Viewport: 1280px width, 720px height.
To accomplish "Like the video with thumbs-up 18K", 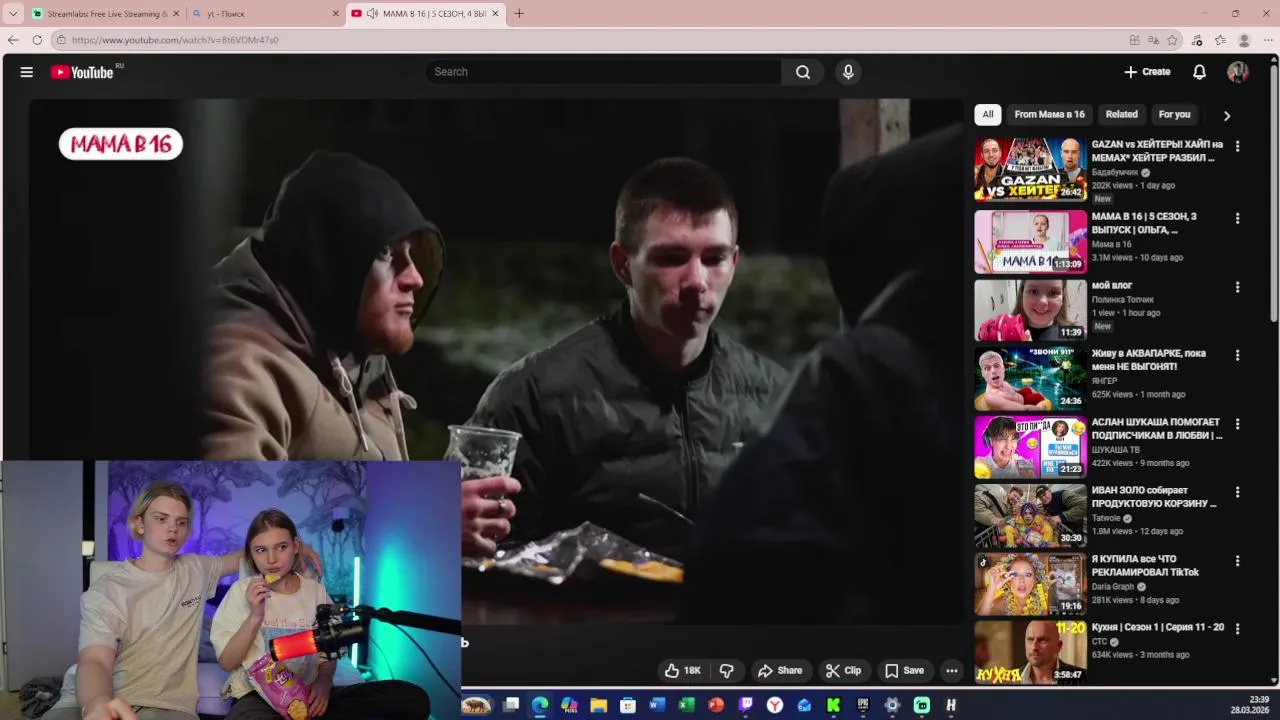I will (x=683, y=671).
